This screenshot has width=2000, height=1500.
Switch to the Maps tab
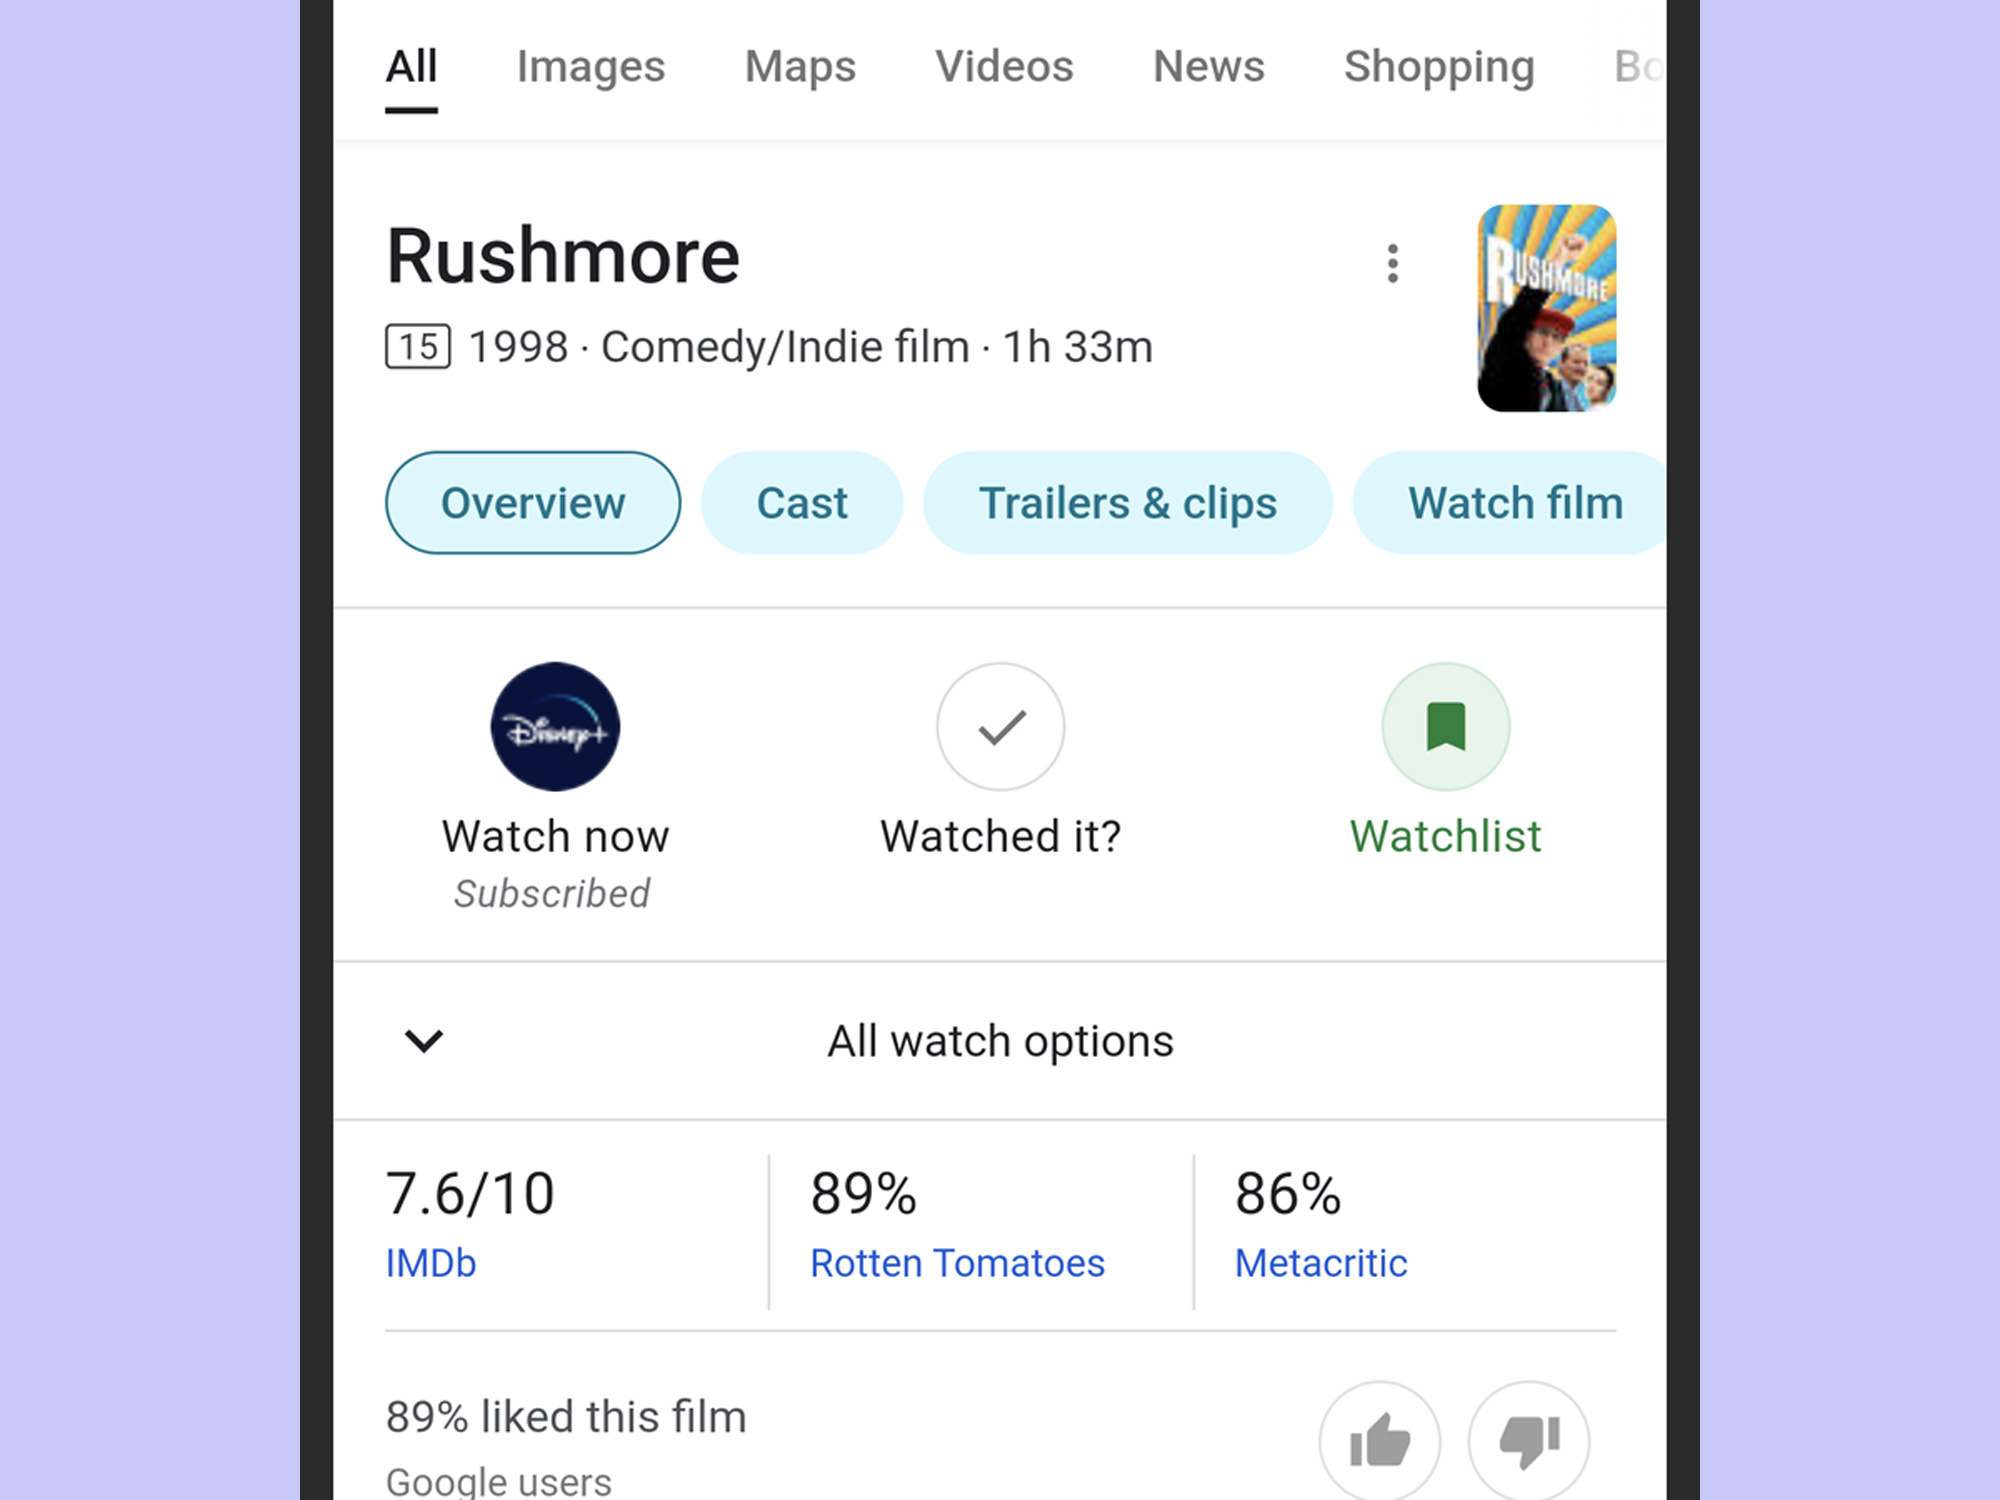pyautogui.click(x=800, y=67)
